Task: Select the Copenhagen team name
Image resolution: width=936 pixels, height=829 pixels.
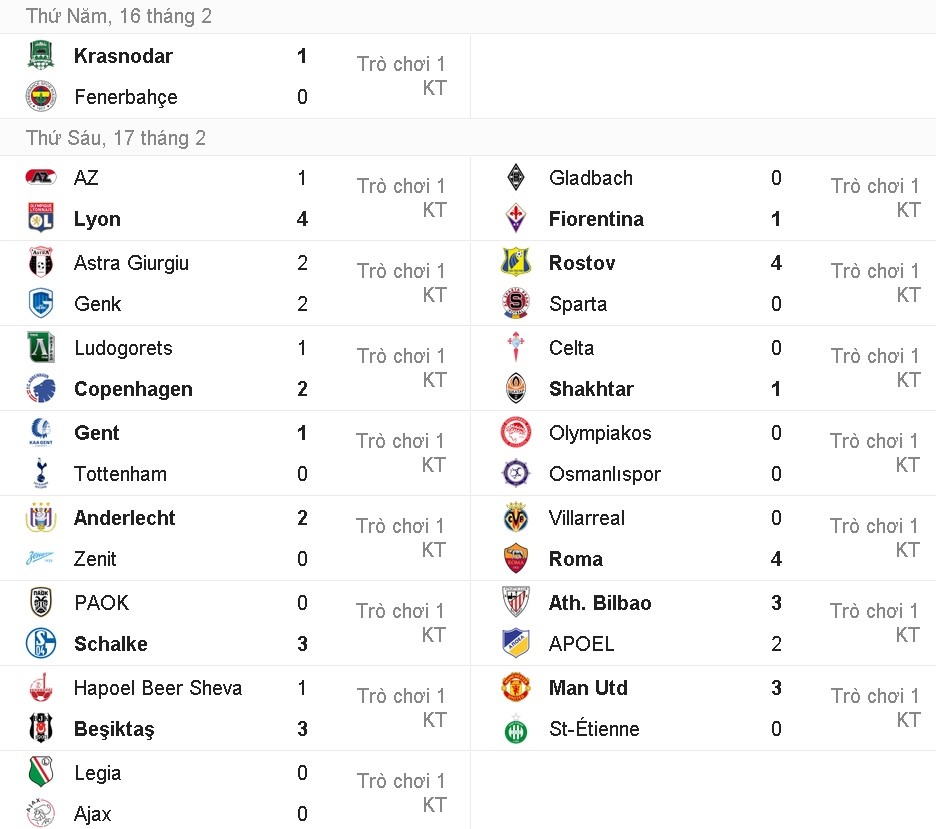Action: tap(131, 388)
